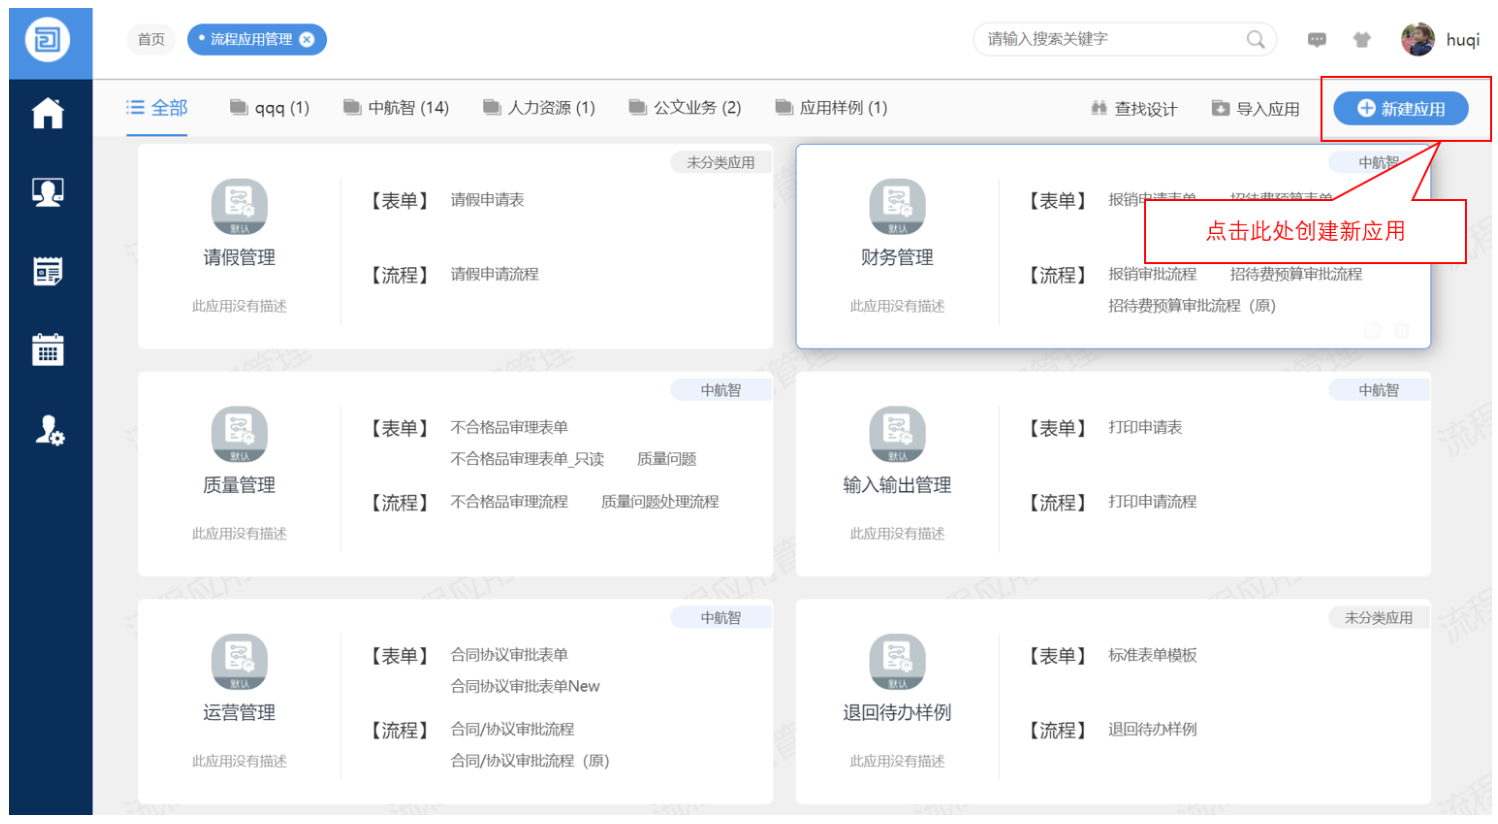Image resolution: width=1498 pixels, height=824 pixels.
Task: Close the 流程应用管理 tab
Action: [307, 40]
